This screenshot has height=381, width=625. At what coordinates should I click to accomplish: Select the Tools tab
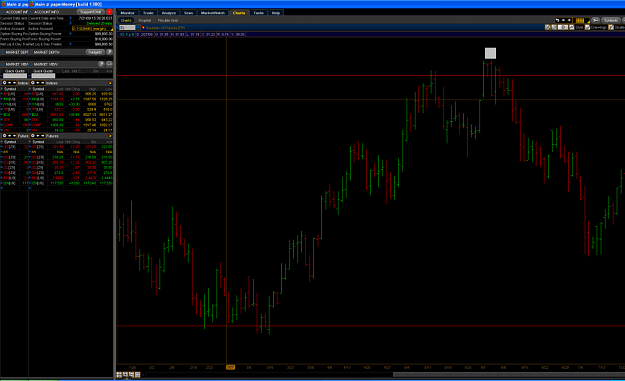[258, 13]
